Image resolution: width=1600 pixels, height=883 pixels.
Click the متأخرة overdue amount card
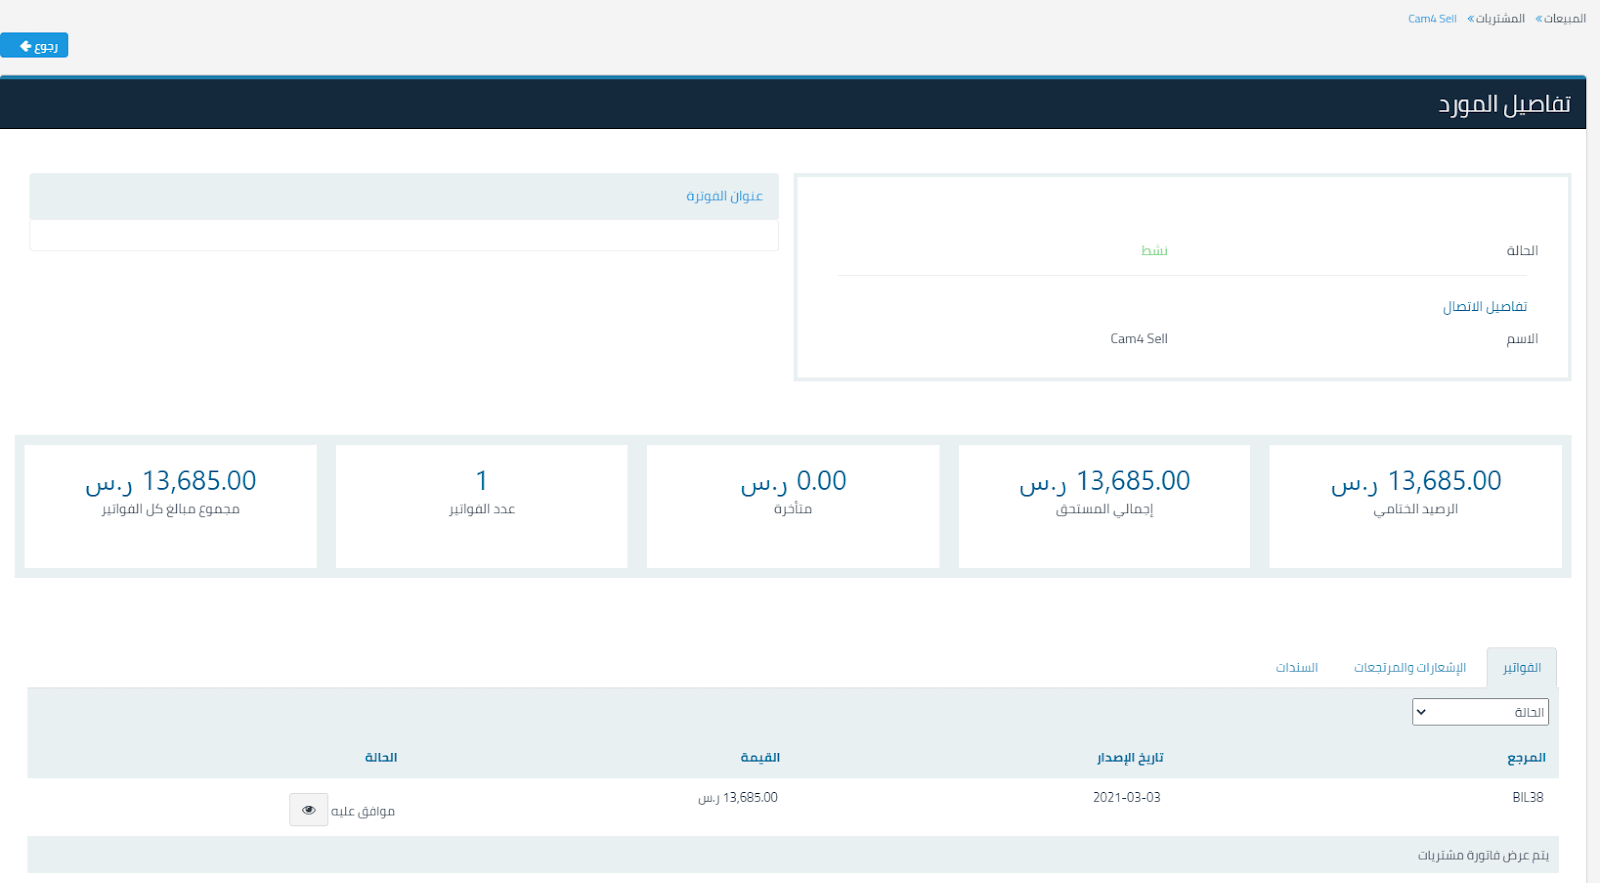point(793,506)
